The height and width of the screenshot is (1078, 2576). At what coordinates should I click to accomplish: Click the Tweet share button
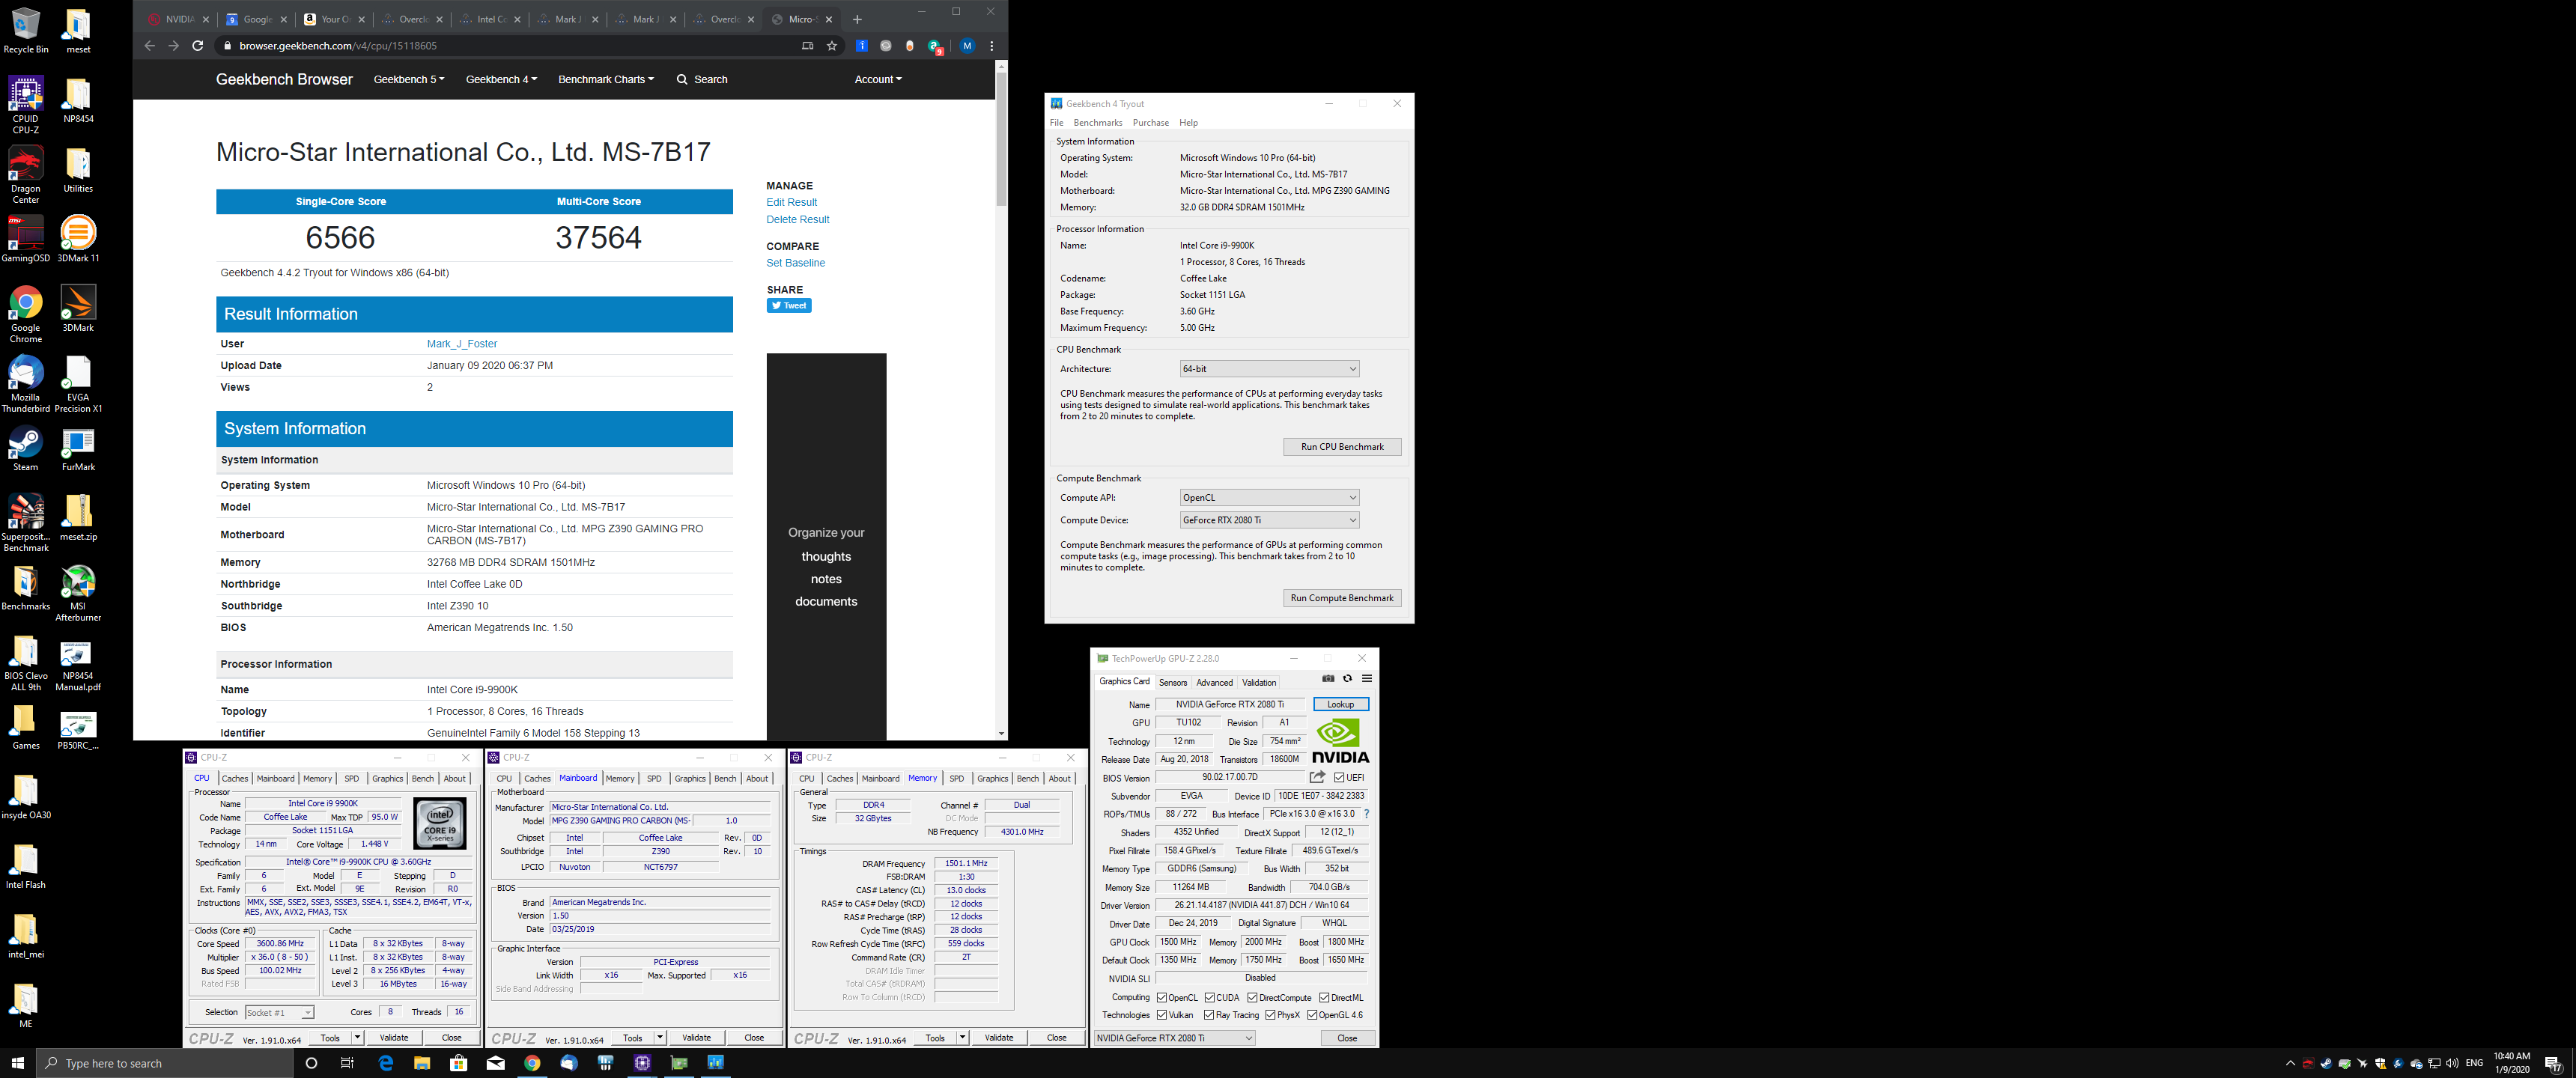789,306
